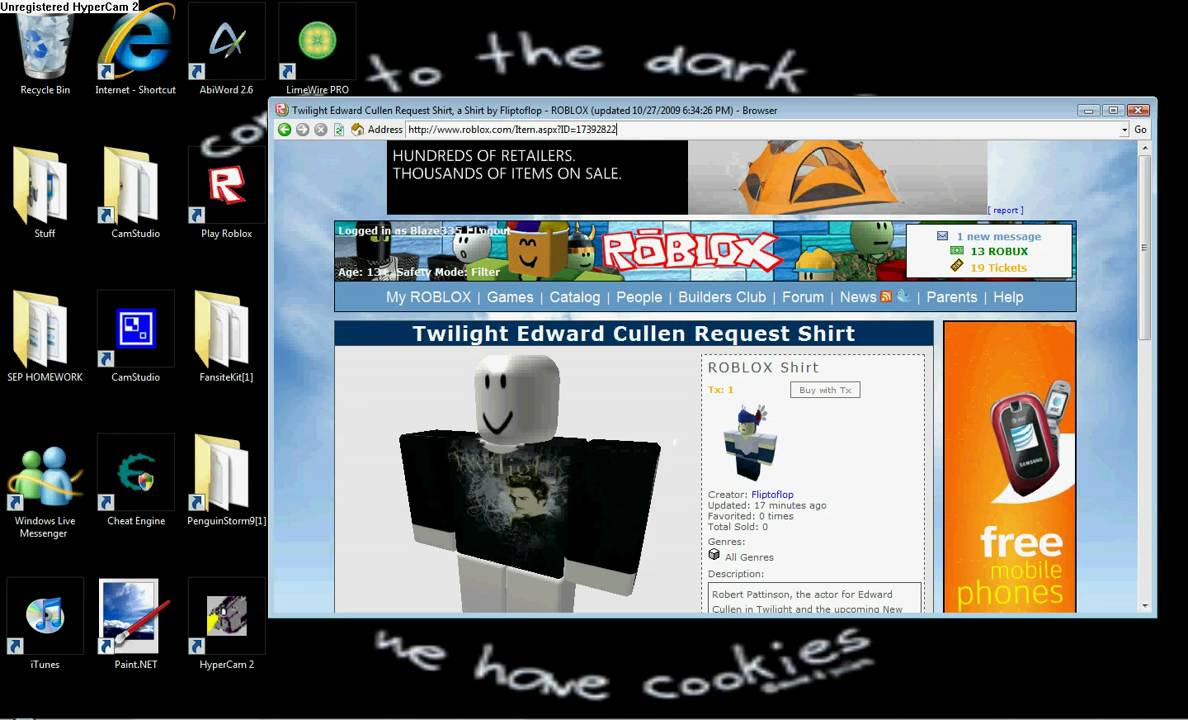The height and width of the screenshot is (720, 1188).
Task: Click the 13 ROBUX balance link
Action: (999, 252)
